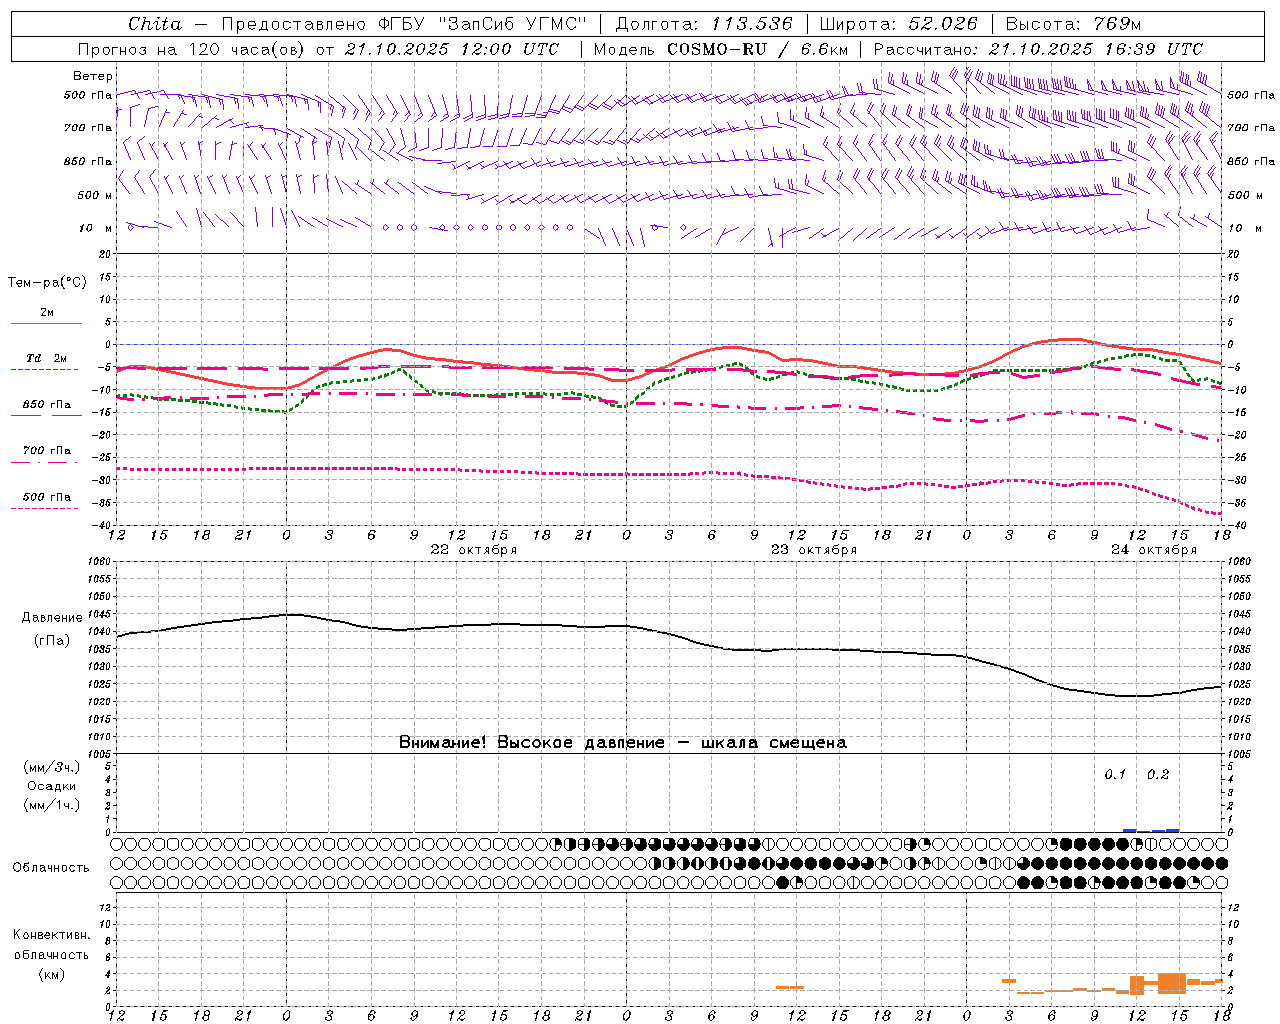Select 850 гПа entry in temperature legend
Screen dimensions: 1280x1024
click(47, 405)
